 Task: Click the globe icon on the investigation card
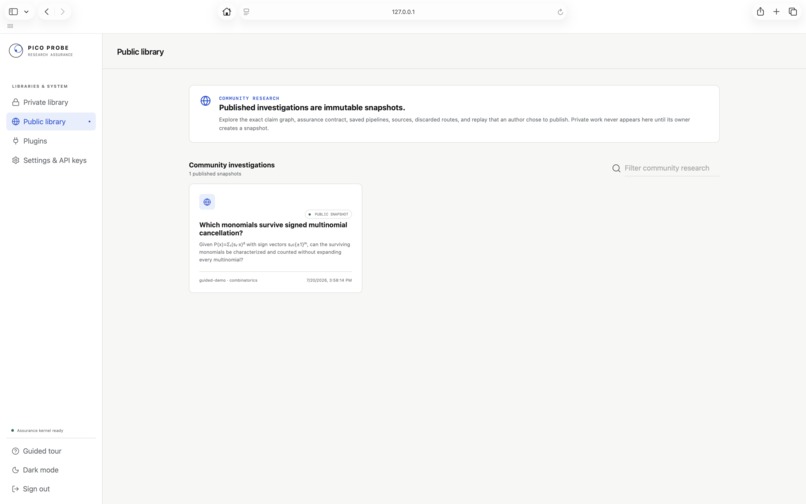[207, 202]
